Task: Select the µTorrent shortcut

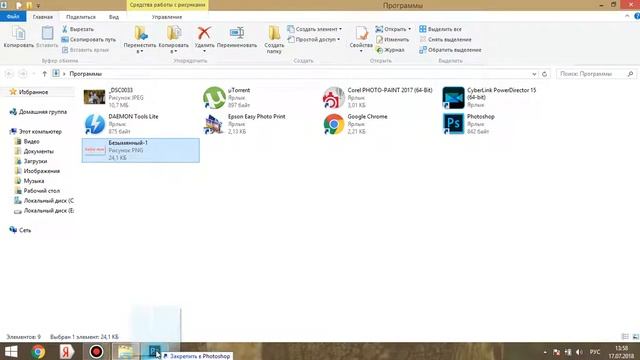Action: point(260,98)
